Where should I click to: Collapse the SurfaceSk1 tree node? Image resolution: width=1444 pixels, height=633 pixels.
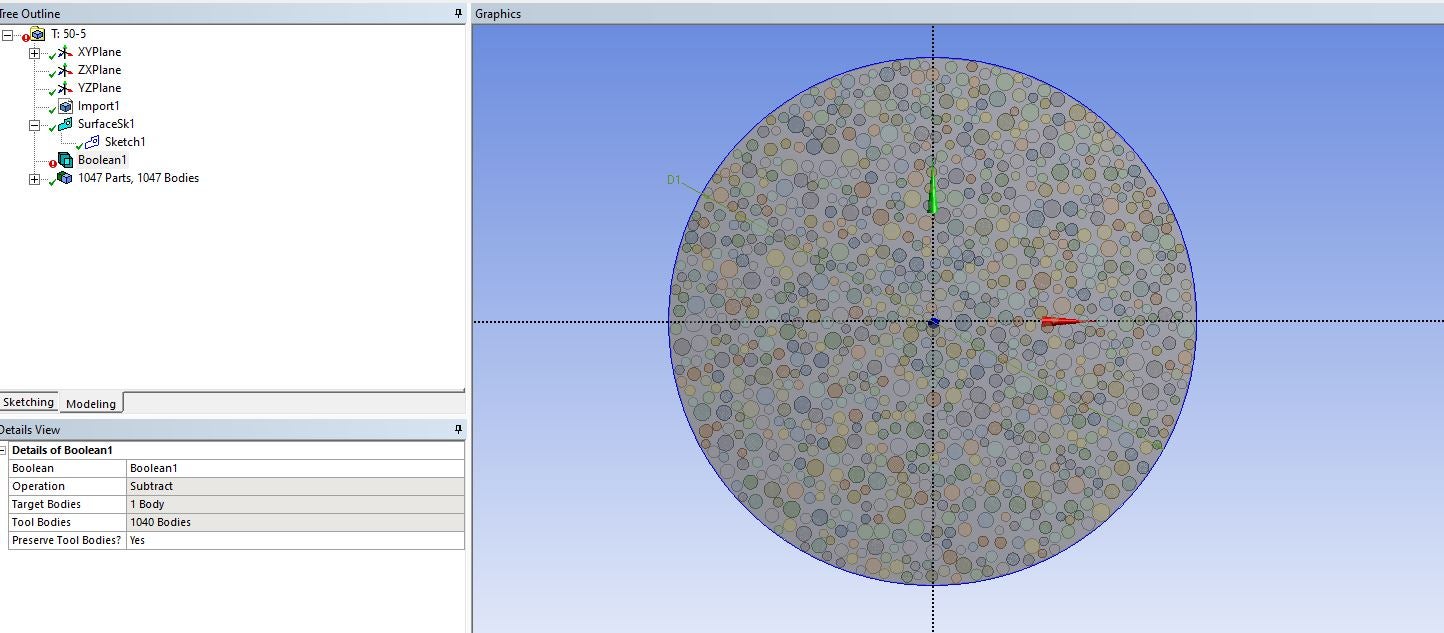[x=35, y=125]
